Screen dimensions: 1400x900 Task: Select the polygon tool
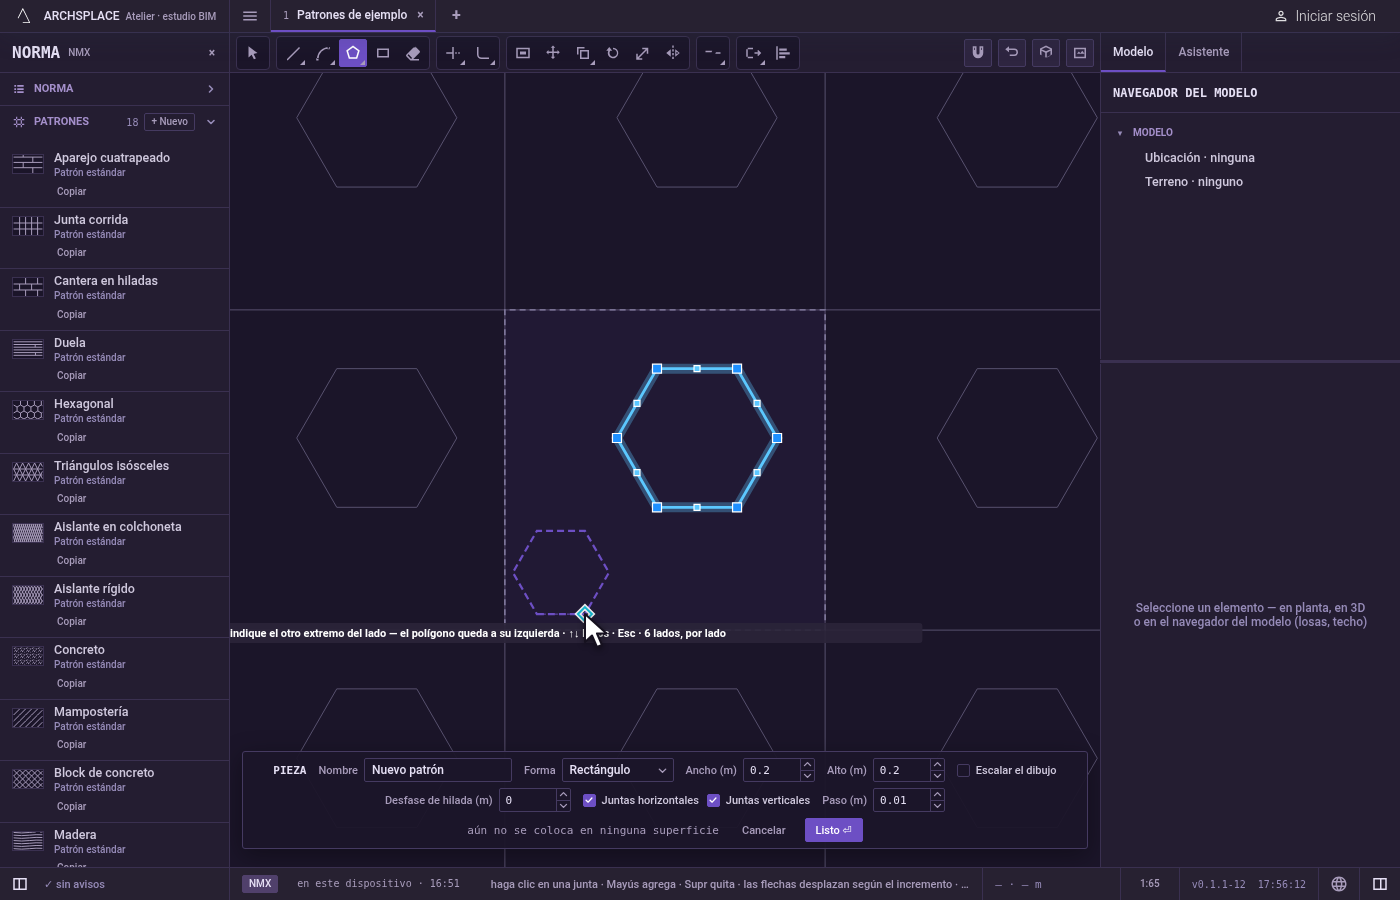tap(353, 53)
